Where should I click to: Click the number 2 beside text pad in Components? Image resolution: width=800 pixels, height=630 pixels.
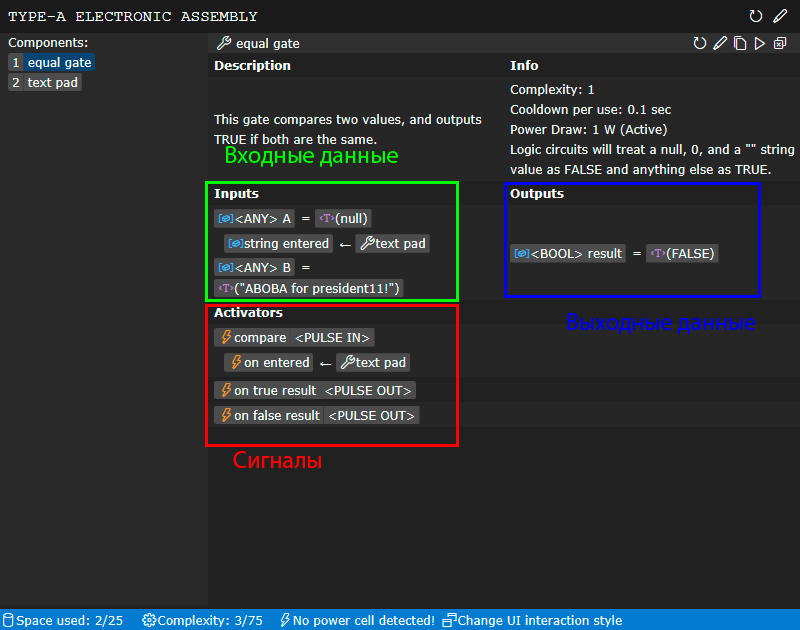16,83
